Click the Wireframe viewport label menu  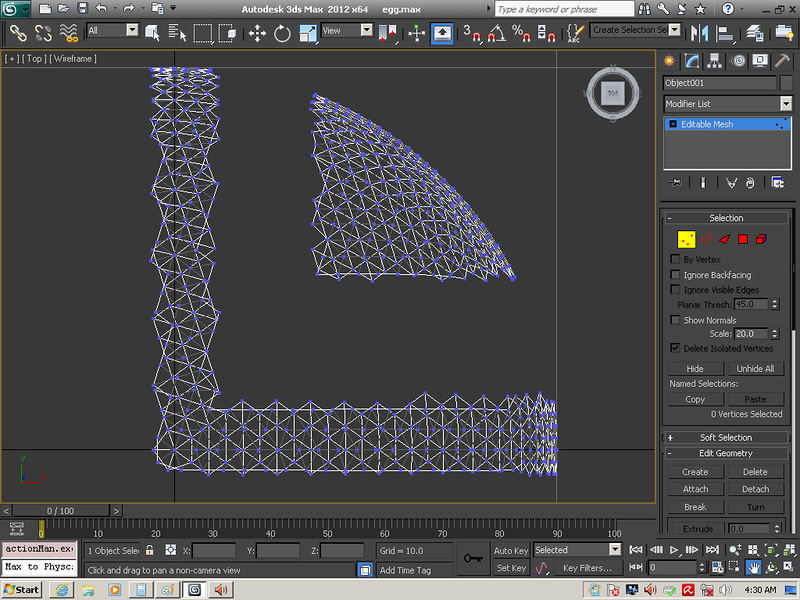click(73, 59)
